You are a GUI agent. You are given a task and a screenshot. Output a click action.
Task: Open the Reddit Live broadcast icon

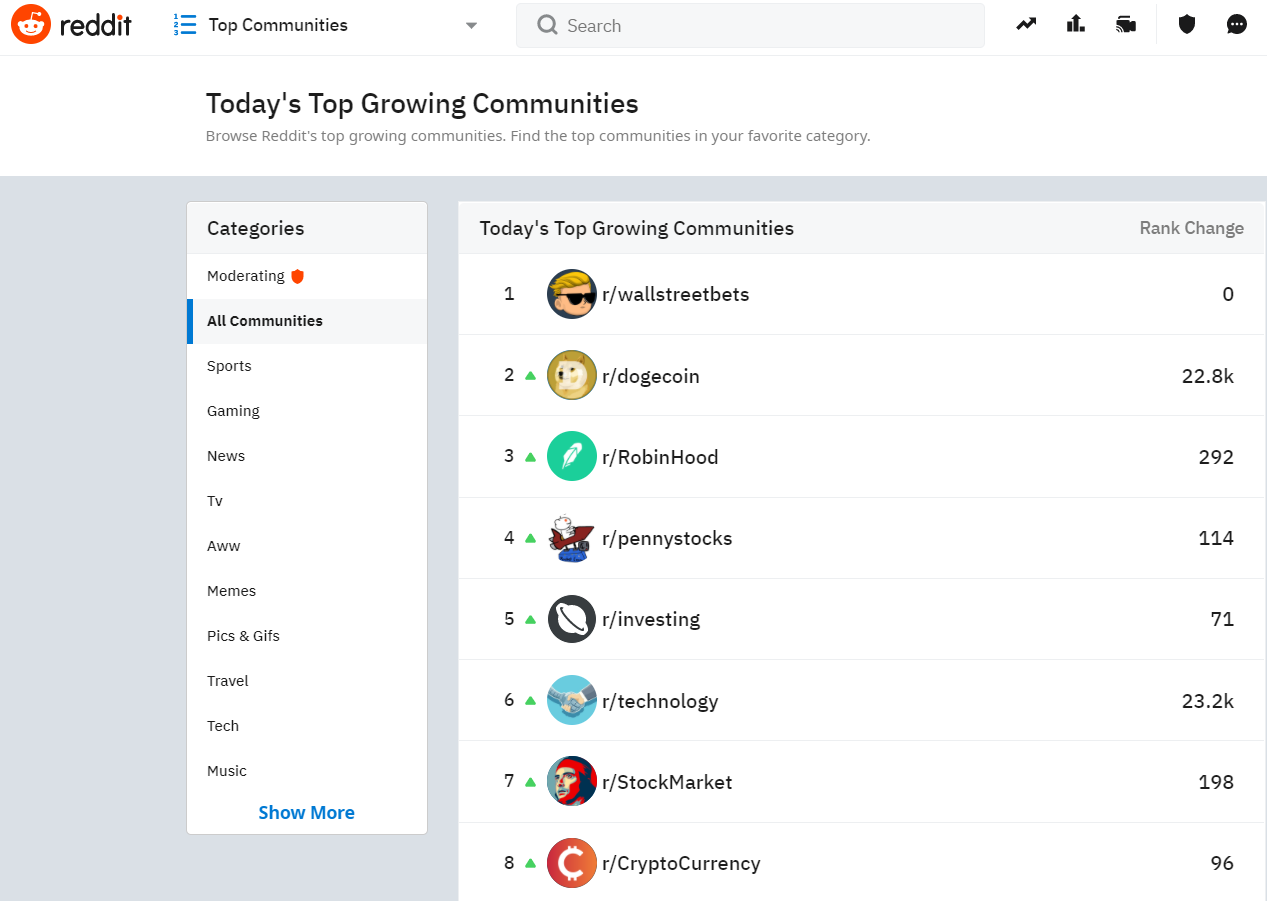pos(1126,25)
